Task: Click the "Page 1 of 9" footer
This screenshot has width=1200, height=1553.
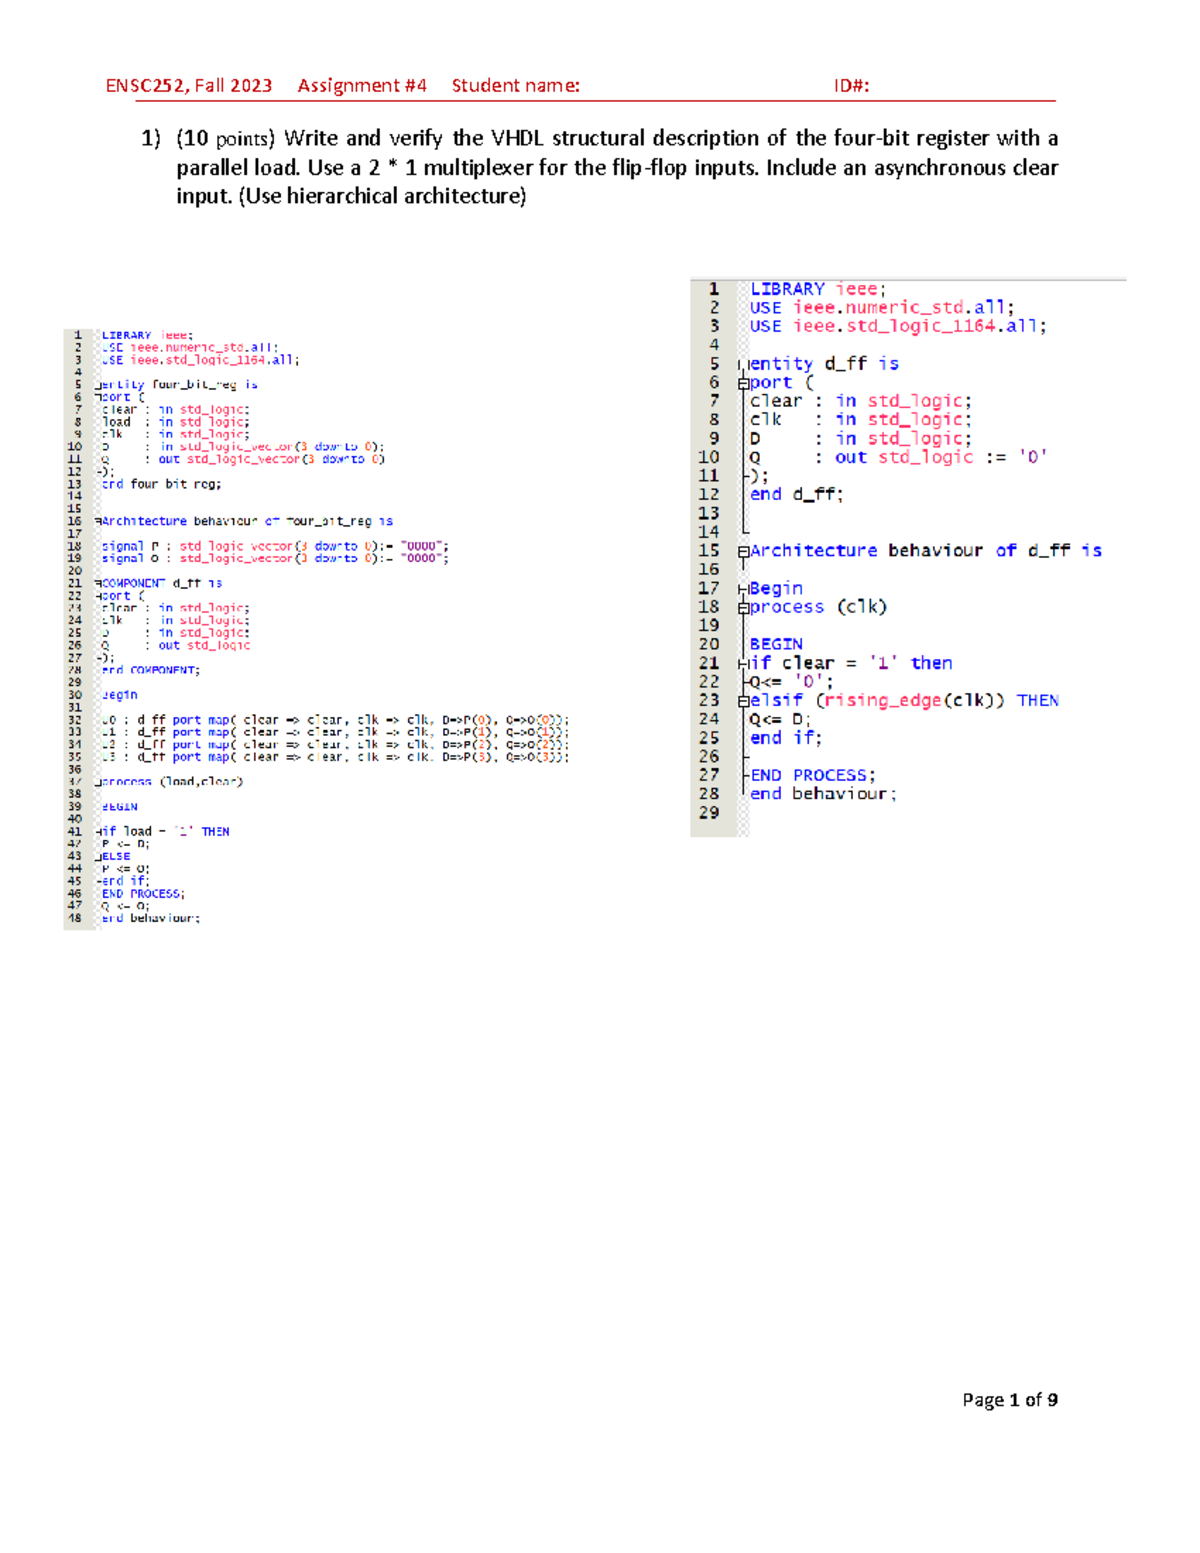Action: point(1009,1400)
